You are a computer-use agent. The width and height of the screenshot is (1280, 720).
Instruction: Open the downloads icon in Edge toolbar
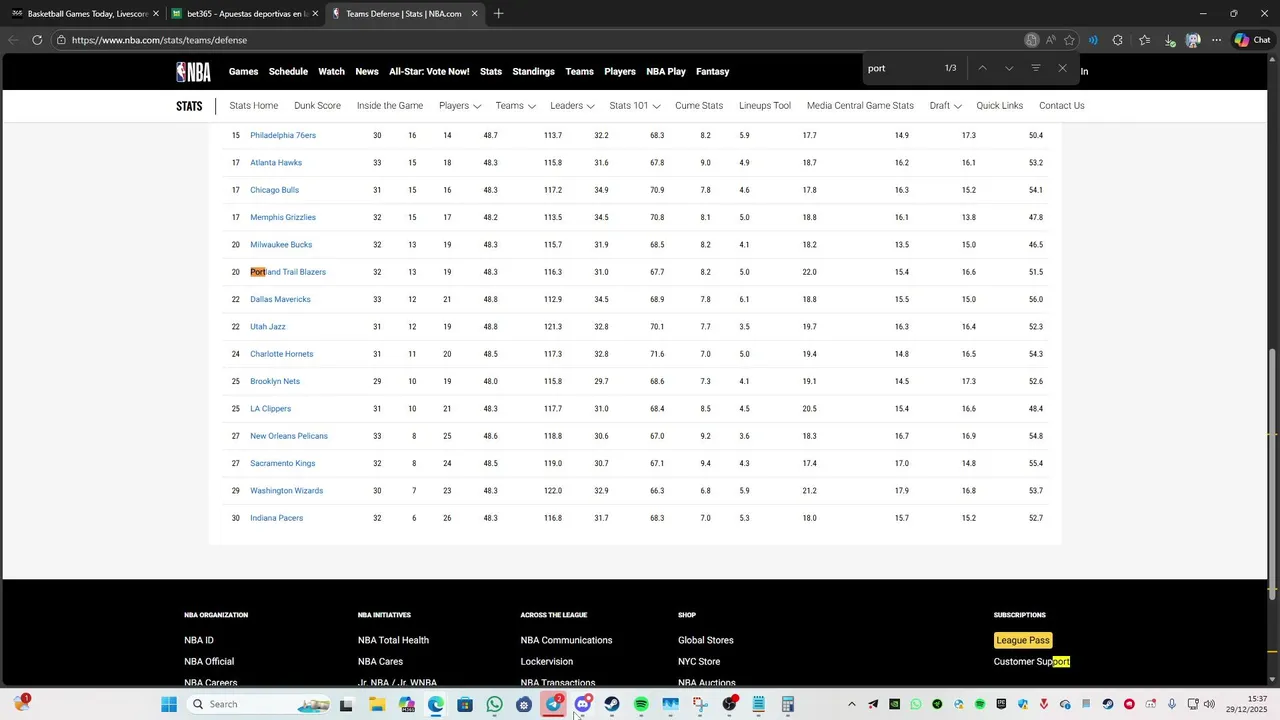(1169, 40)
